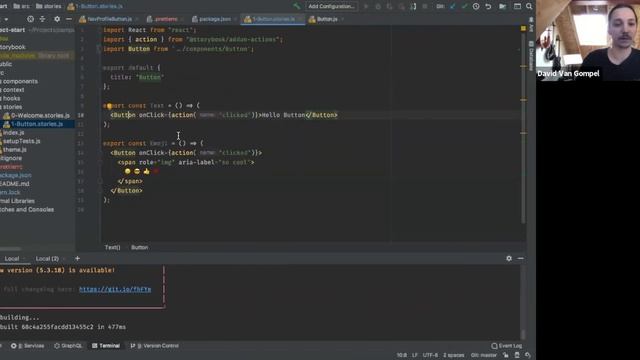Open the GraphQL tool window
Screen dimensions: 640x360
(x=68, y=346)
